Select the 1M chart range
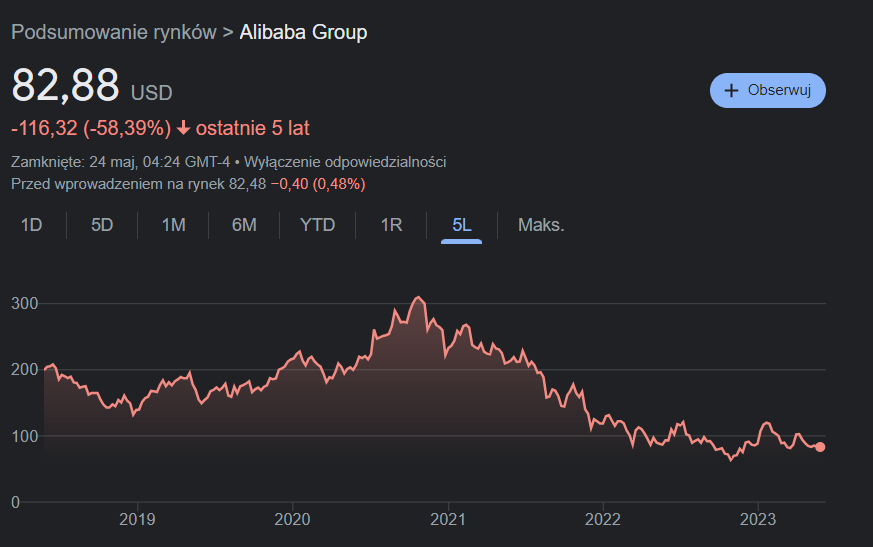The height and width of the screenshot is (547, 873). pos(173,225)
